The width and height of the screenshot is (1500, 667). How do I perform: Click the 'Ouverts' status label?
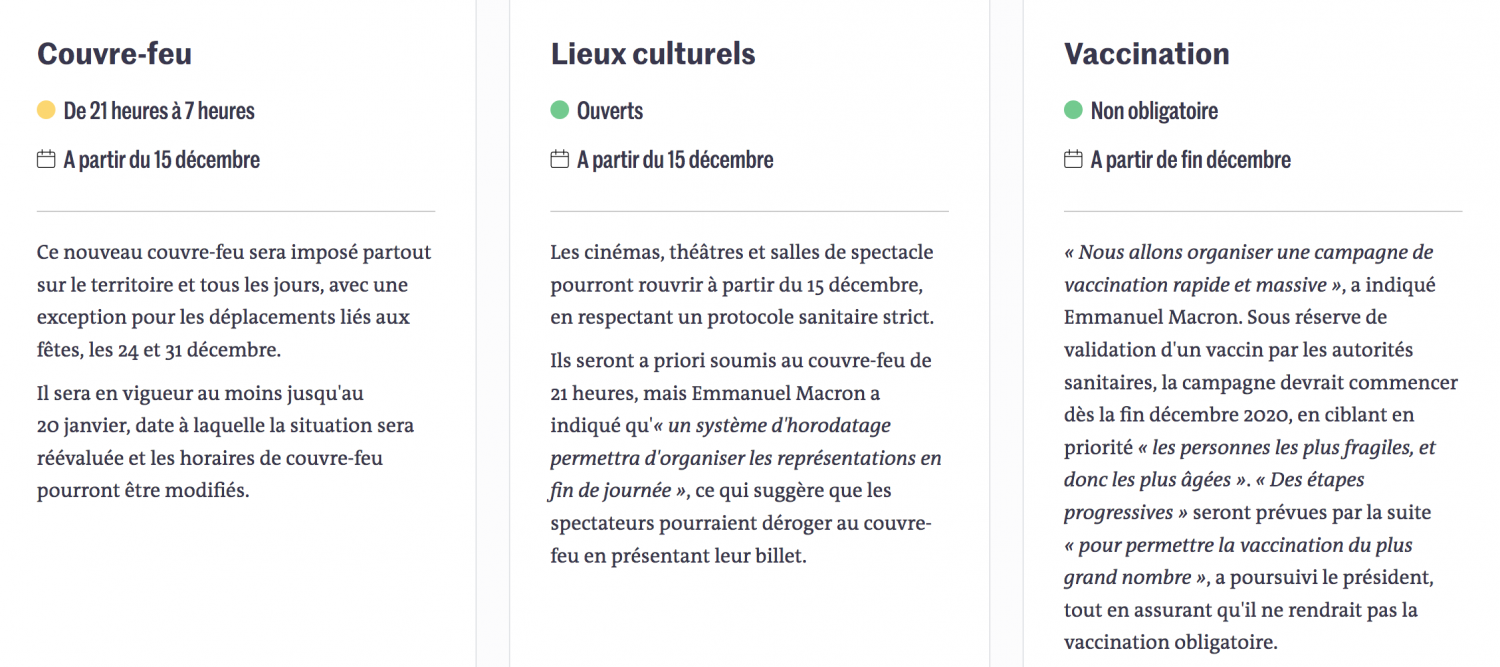(610, 111)
